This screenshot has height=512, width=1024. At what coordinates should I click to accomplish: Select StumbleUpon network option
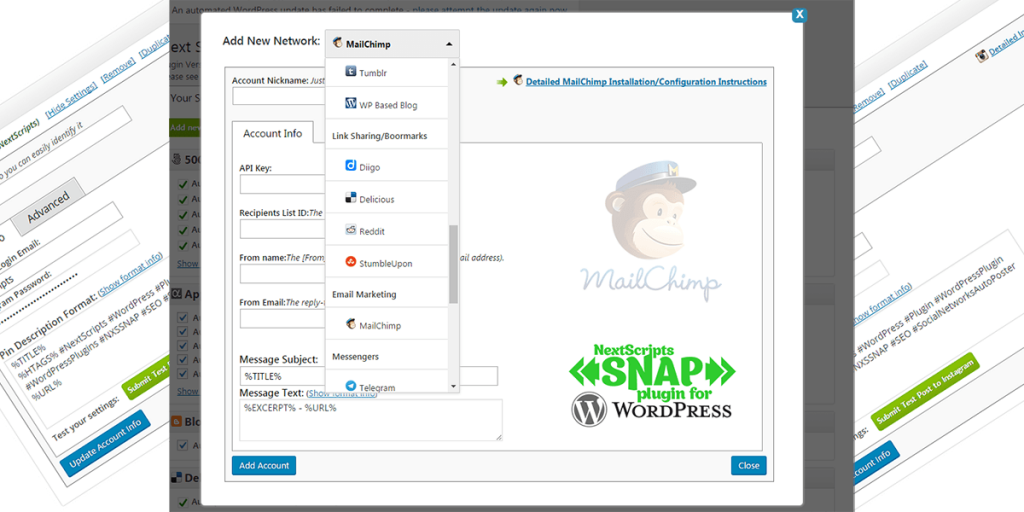(387, 263)
